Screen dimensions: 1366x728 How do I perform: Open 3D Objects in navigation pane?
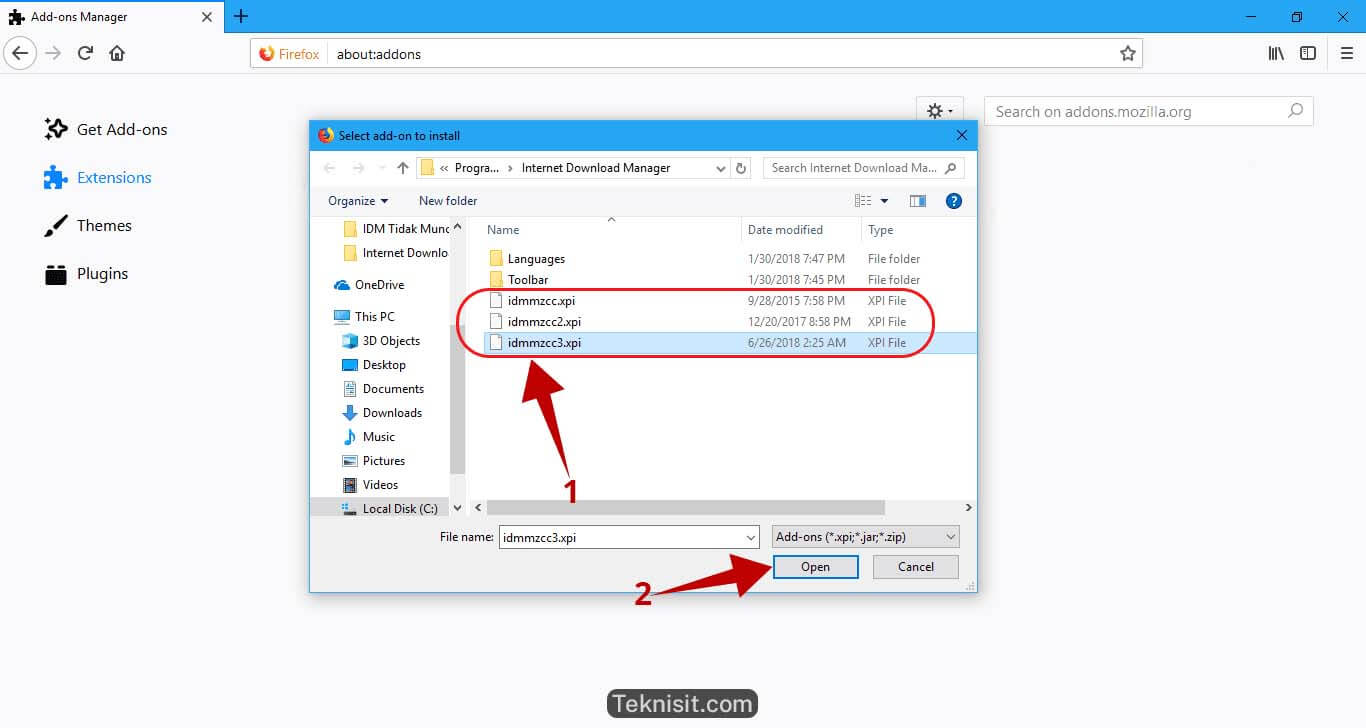tap(381, 341)
